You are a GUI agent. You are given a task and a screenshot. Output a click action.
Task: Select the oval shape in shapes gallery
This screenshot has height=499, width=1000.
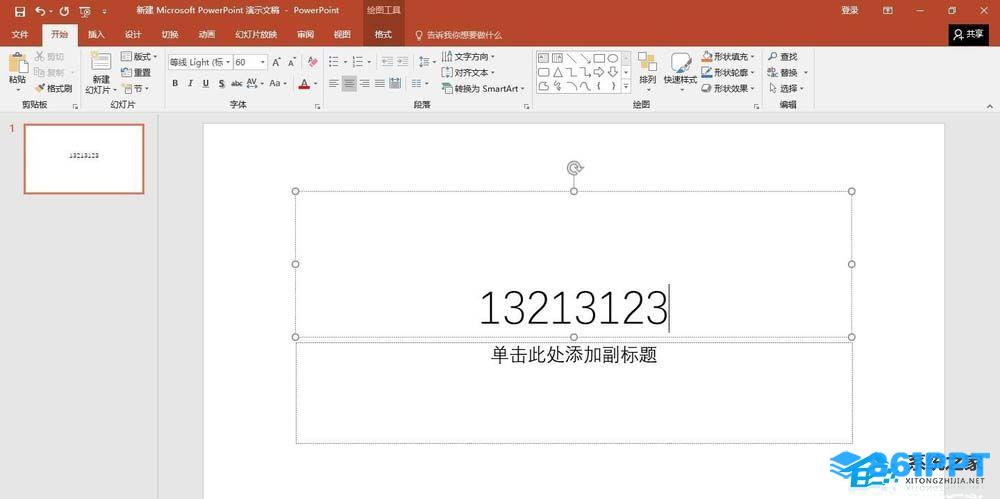click(x=612, y=58)
